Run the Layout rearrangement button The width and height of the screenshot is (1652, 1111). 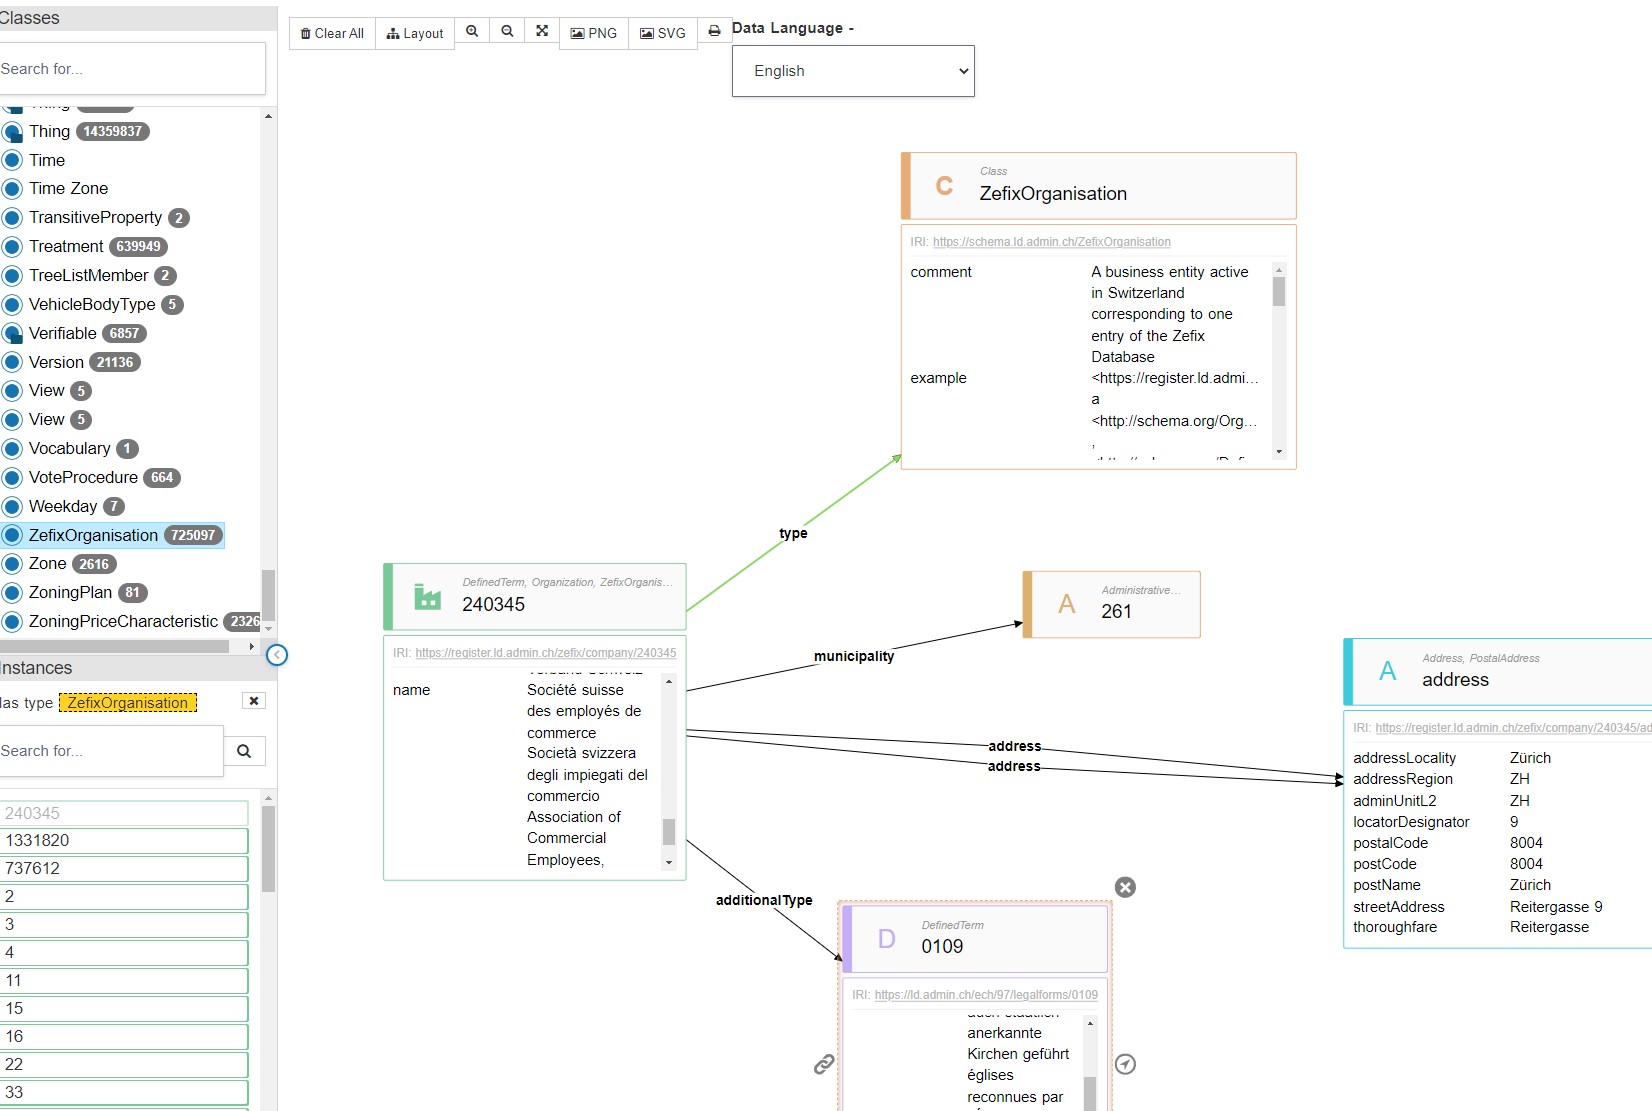coord(414,32)
